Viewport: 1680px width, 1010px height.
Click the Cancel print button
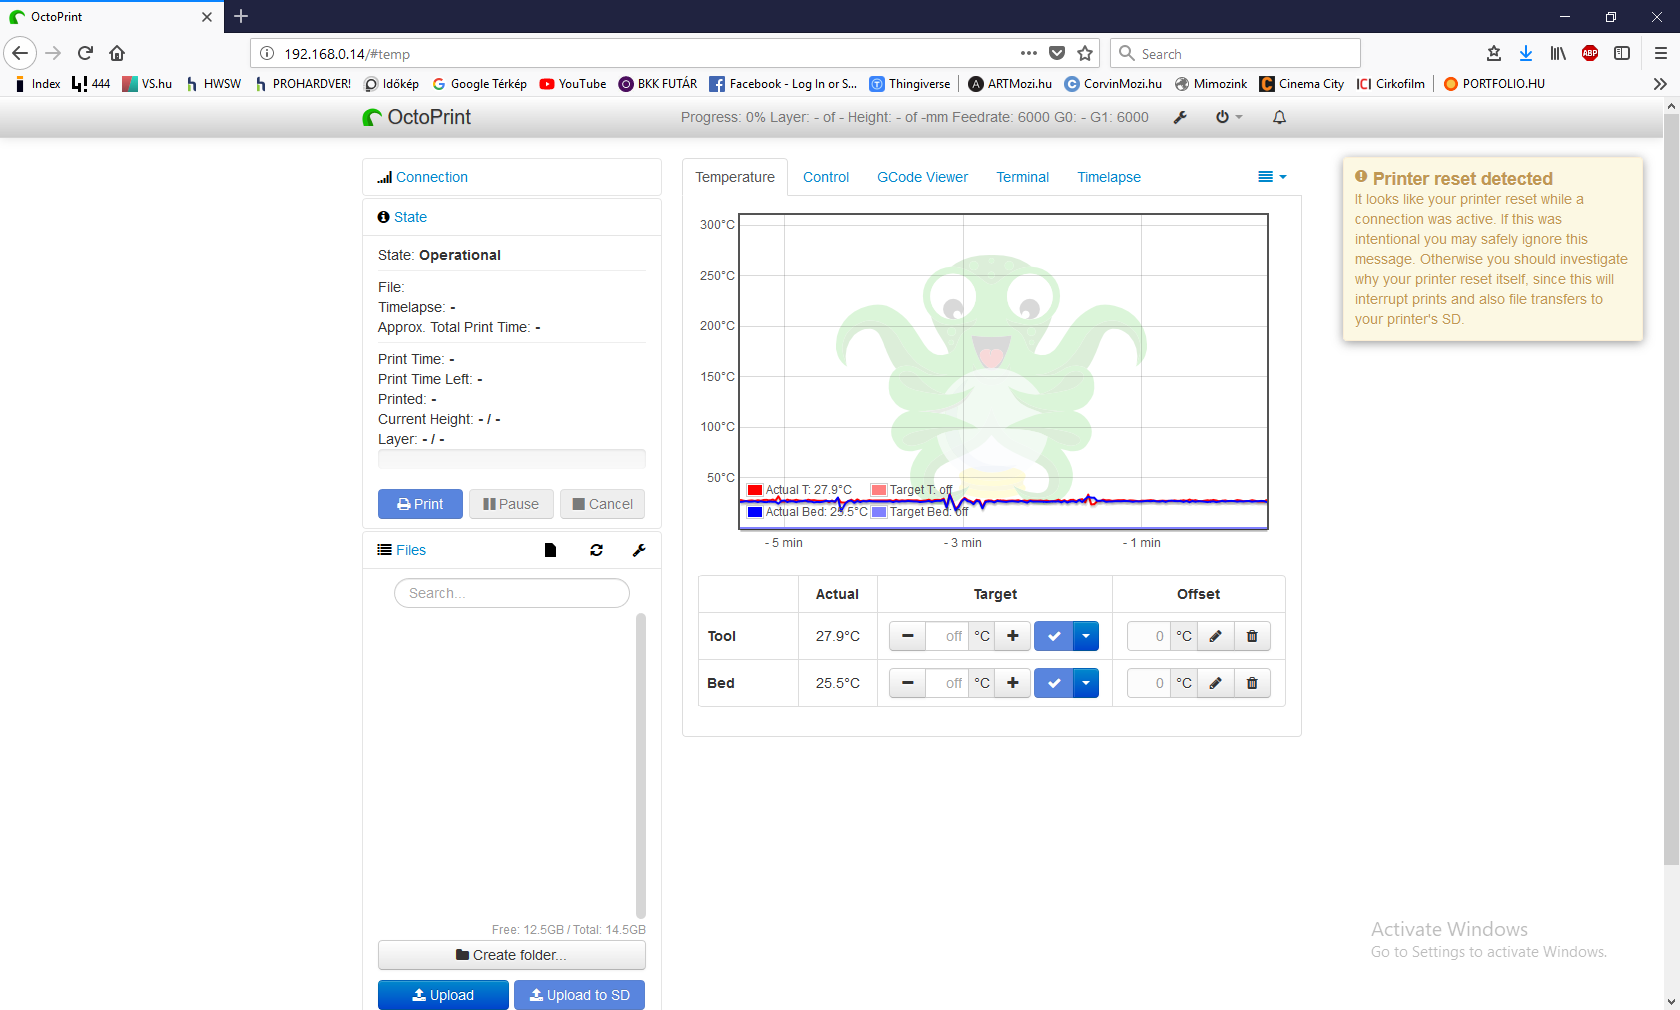tap(602, 504)
